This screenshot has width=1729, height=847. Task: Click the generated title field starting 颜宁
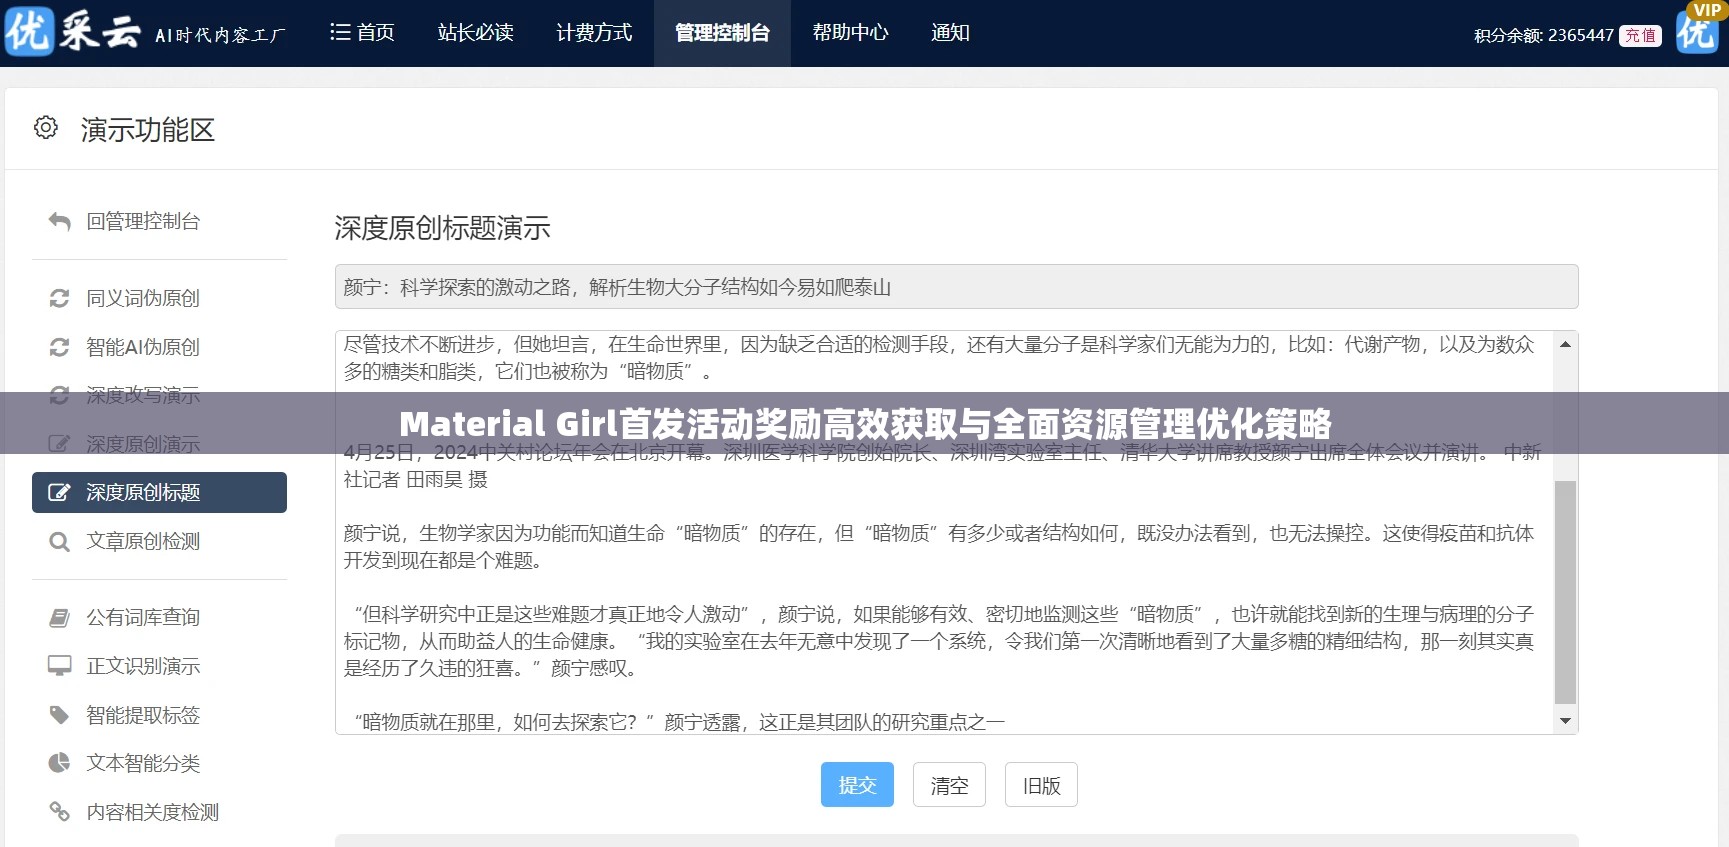(x=956, y=287)
